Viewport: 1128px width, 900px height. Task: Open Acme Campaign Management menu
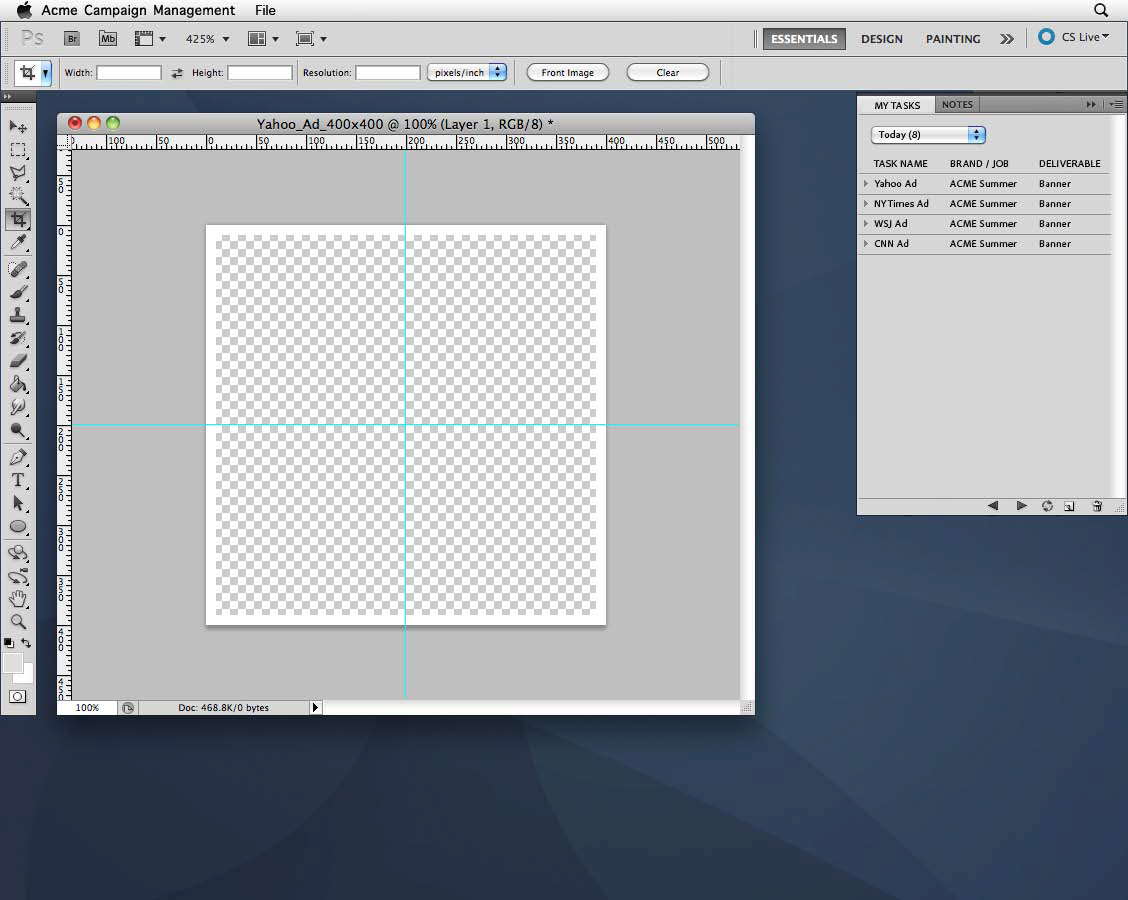(138, 10)
